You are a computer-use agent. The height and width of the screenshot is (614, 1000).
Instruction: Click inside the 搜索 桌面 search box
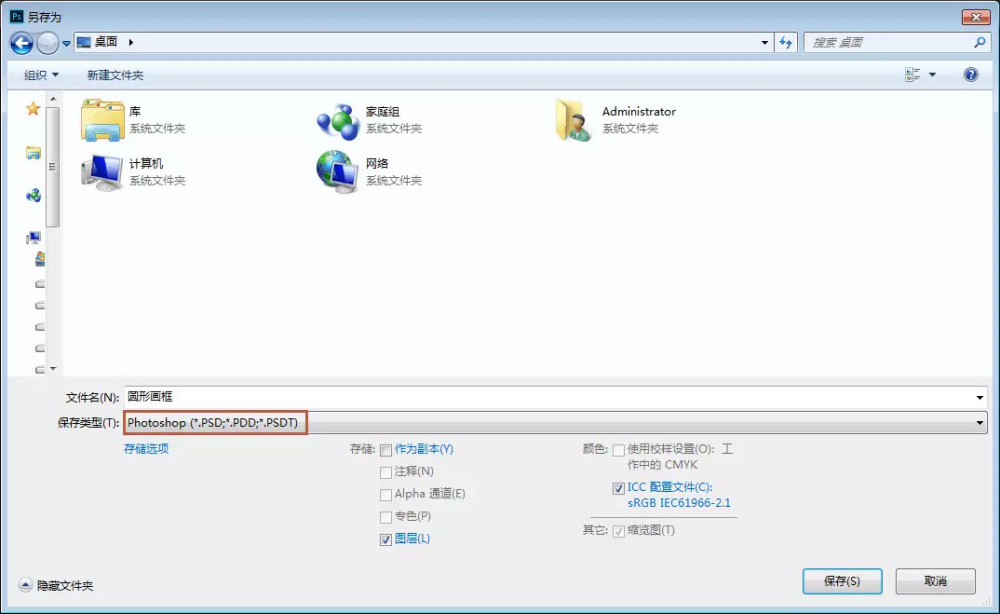click(890, 42)
